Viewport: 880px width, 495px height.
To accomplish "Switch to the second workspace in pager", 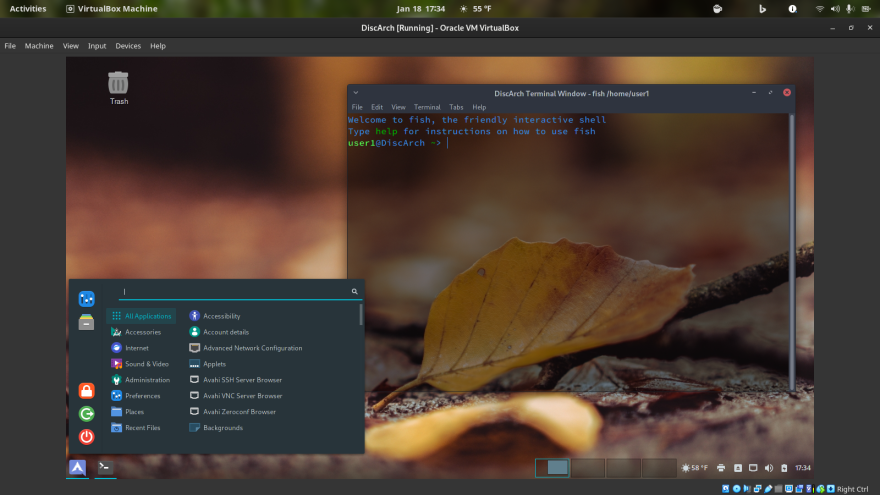I will click(x=588, y=468).
